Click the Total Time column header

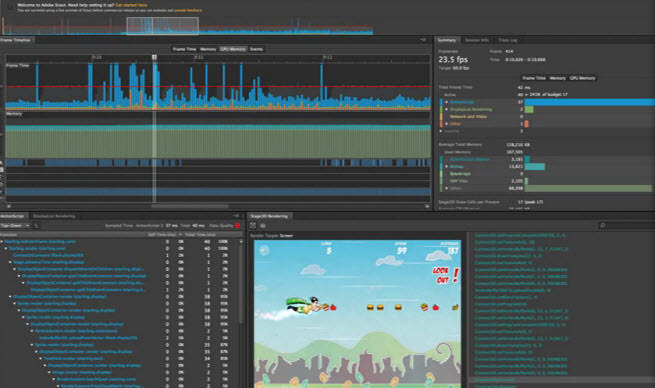(200, 235)
